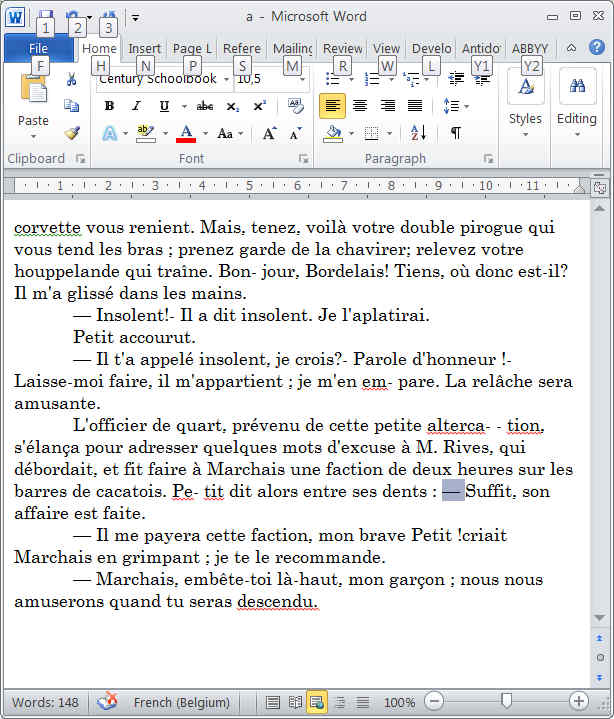614x719 pixels.
Task: Click the Format Painter brush icon
Action: pos(71,133)
